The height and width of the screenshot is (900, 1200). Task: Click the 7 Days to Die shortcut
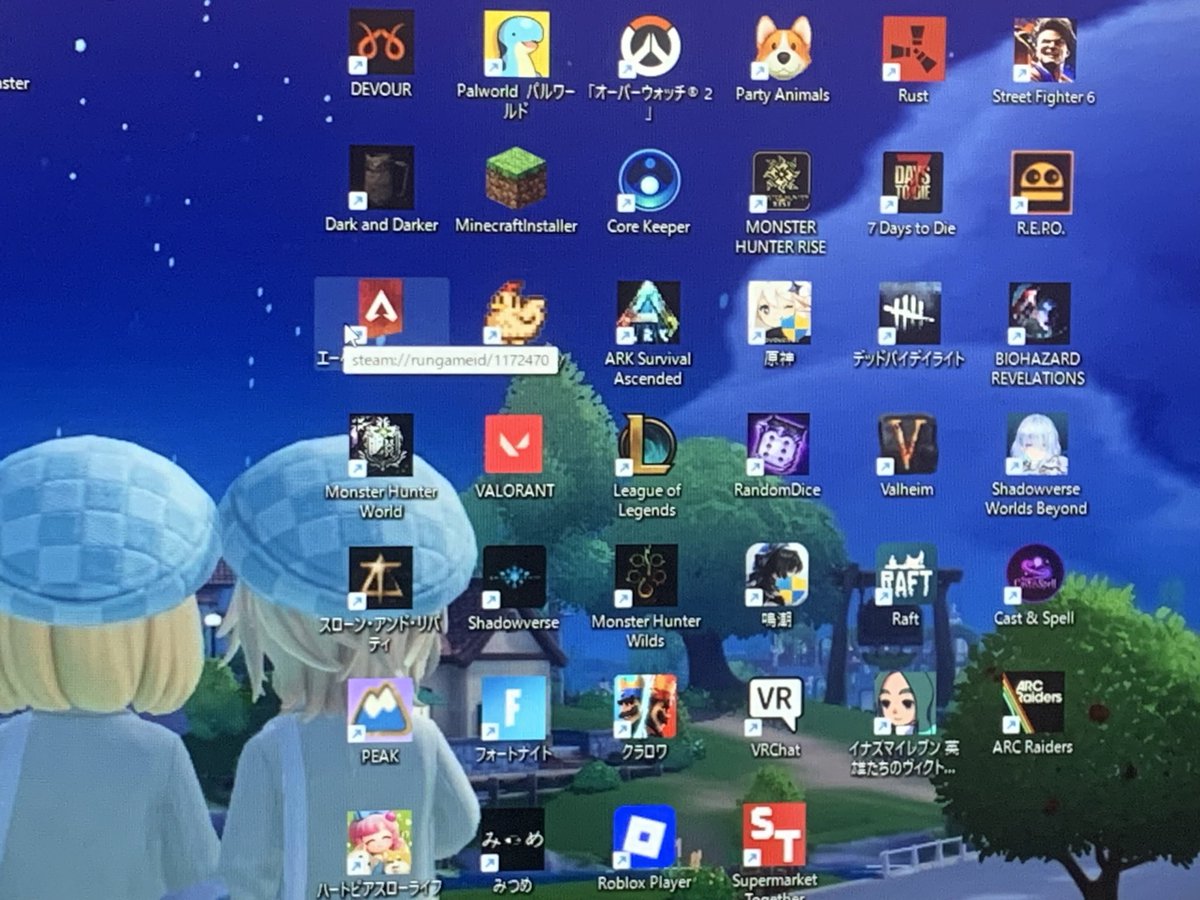[912, 183]
